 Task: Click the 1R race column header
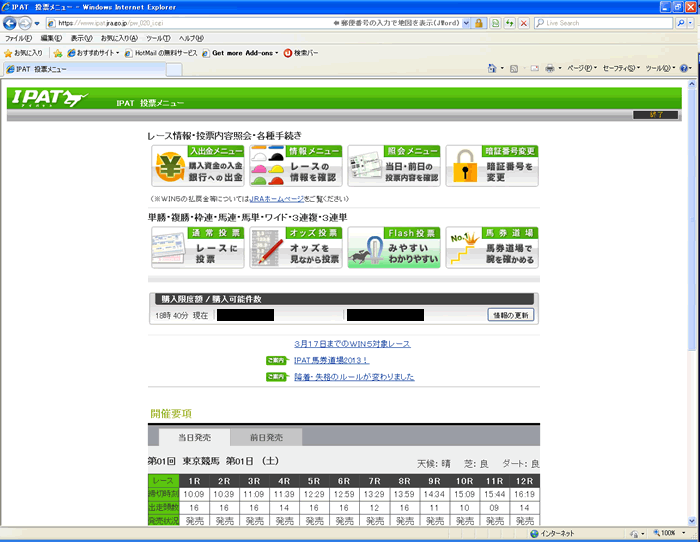pyautogui.click(x=194, y=481)
